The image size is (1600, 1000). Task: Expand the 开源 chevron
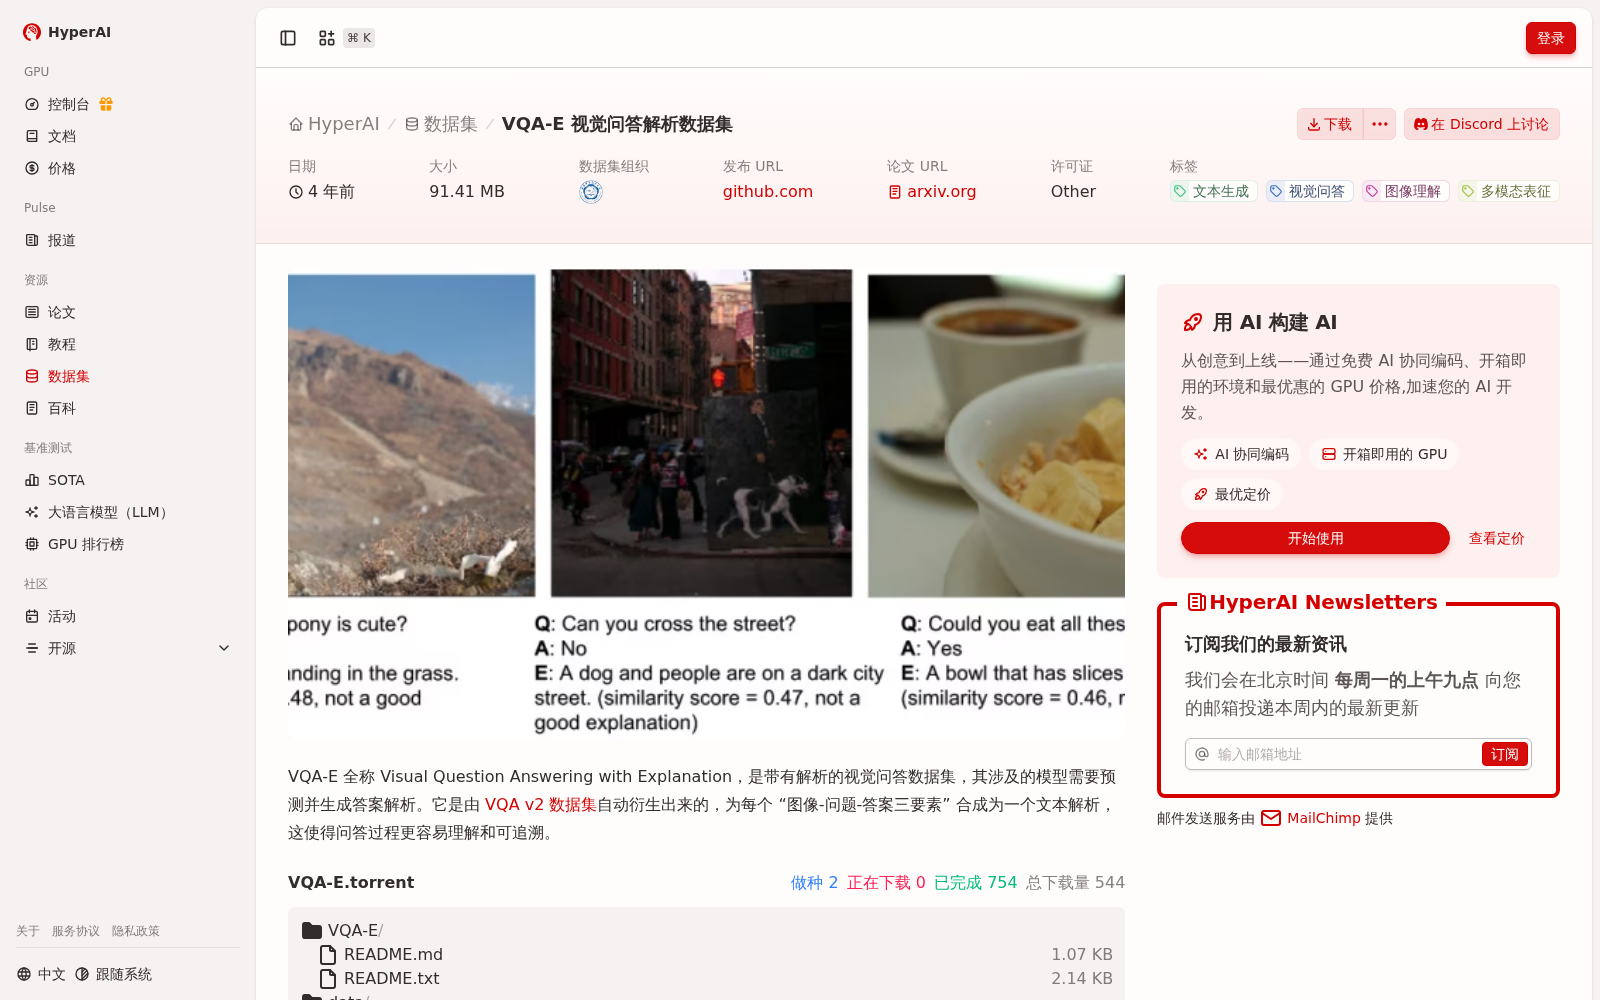coord(224,648)
